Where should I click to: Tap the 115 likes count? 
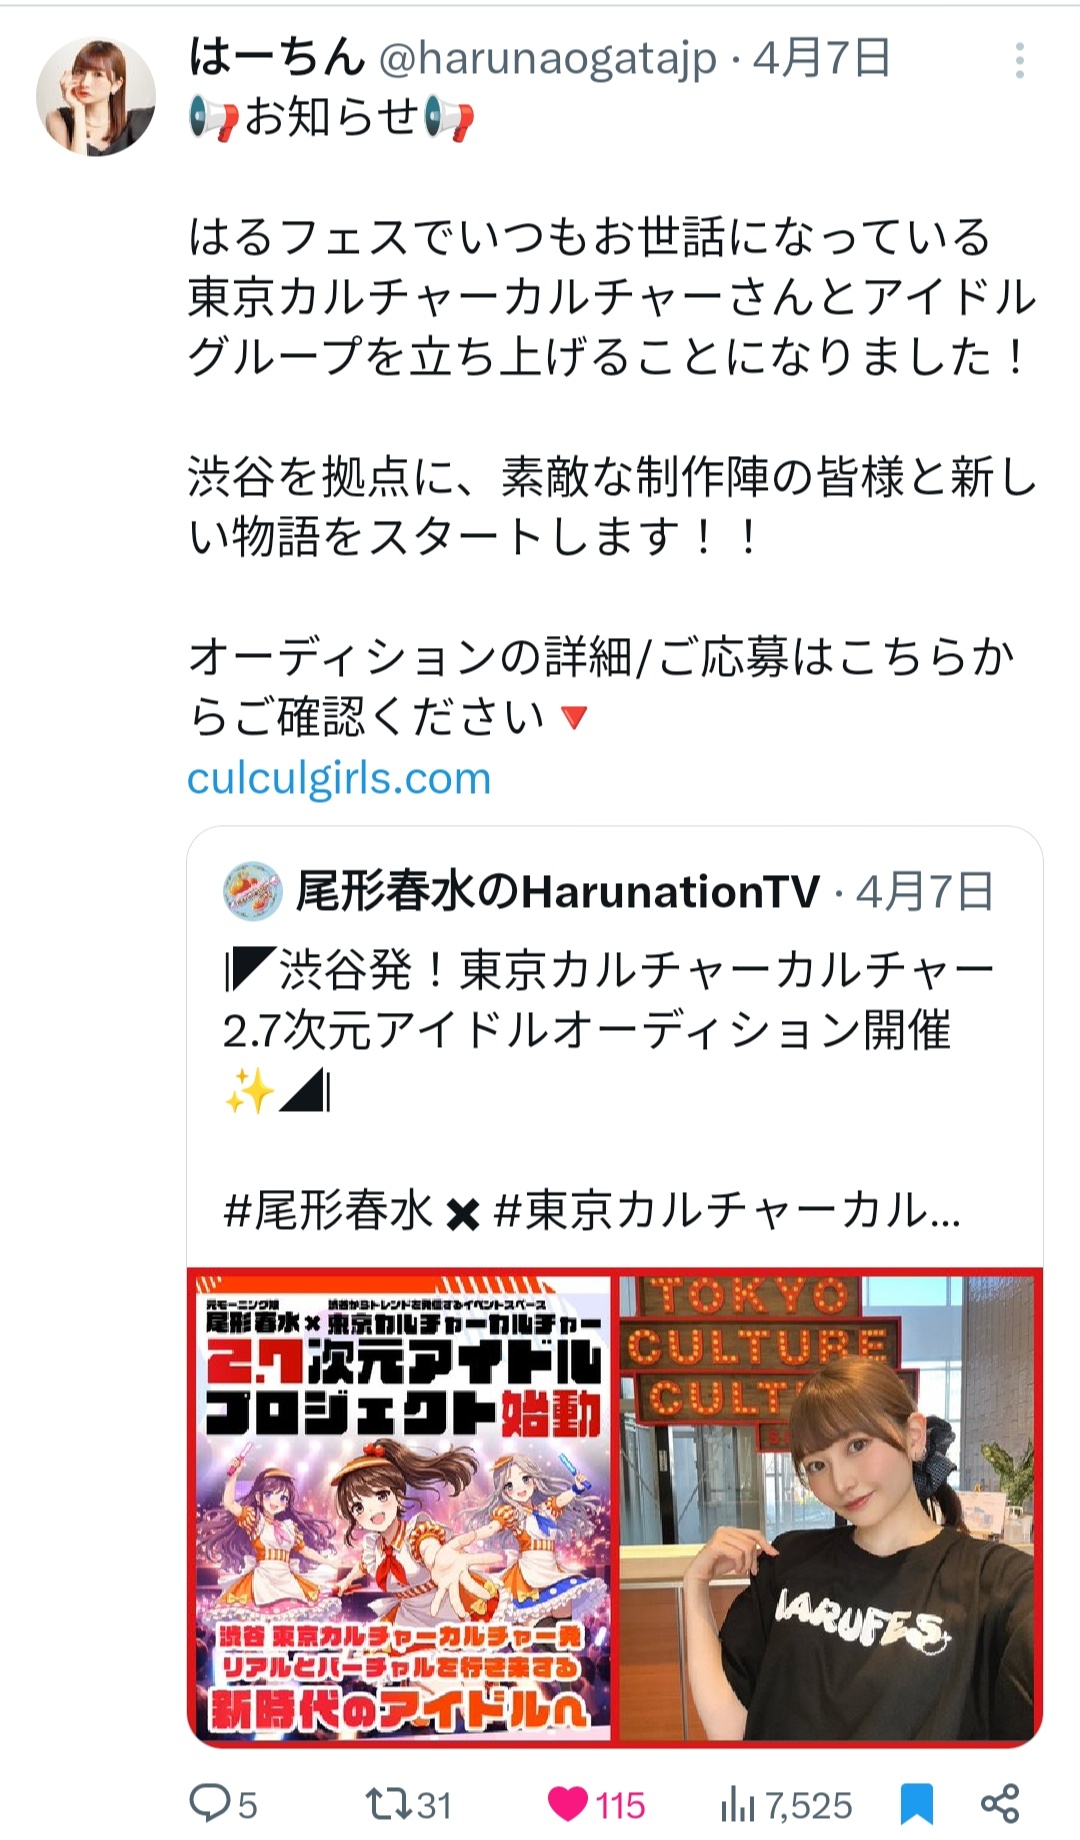coord(620,1805)
